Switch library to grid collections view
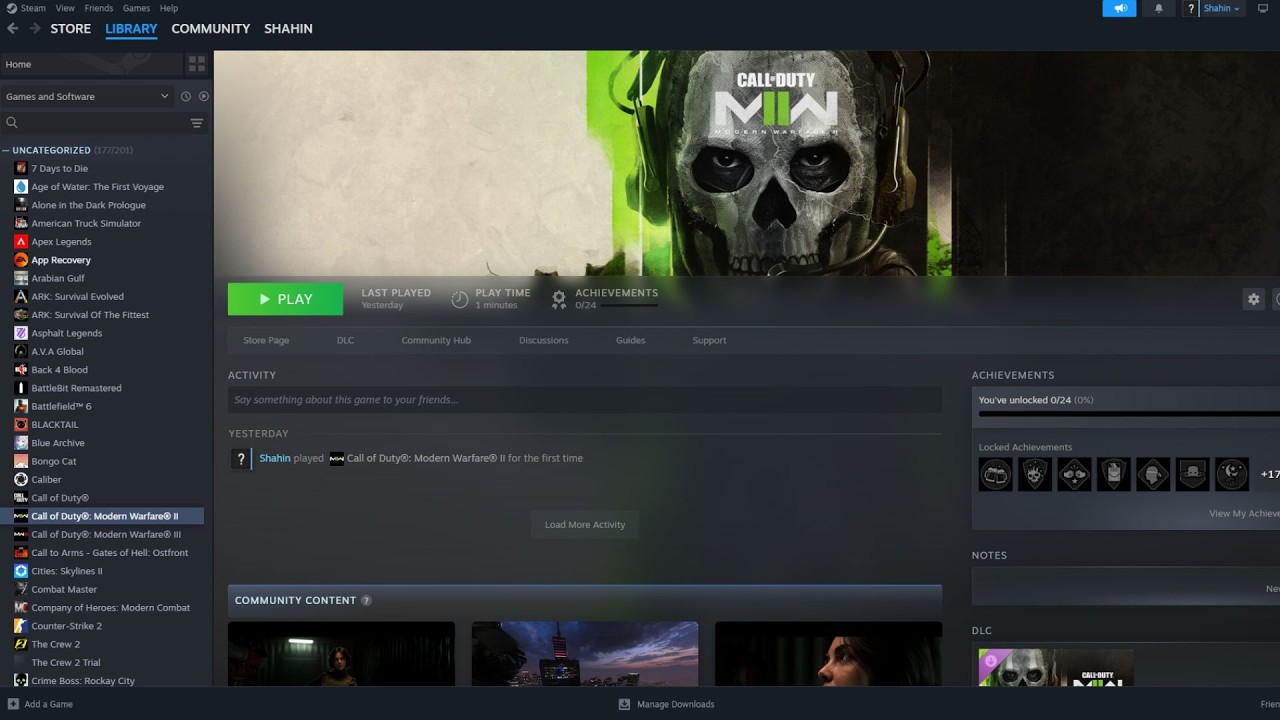Screen dimensions: 1280x720 click(x=197, y=64)
